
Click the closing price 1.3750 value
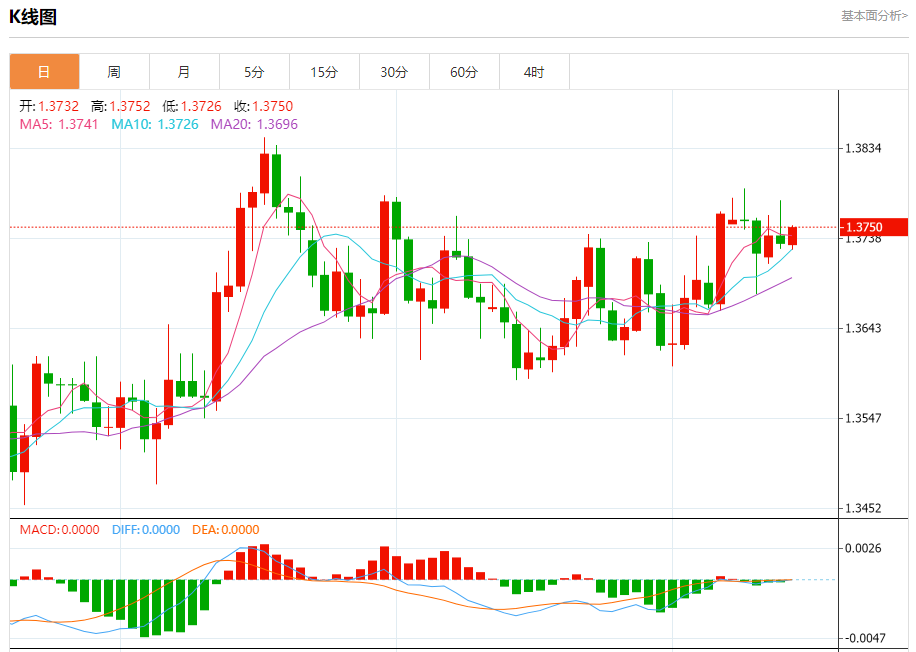pos(272,106)
